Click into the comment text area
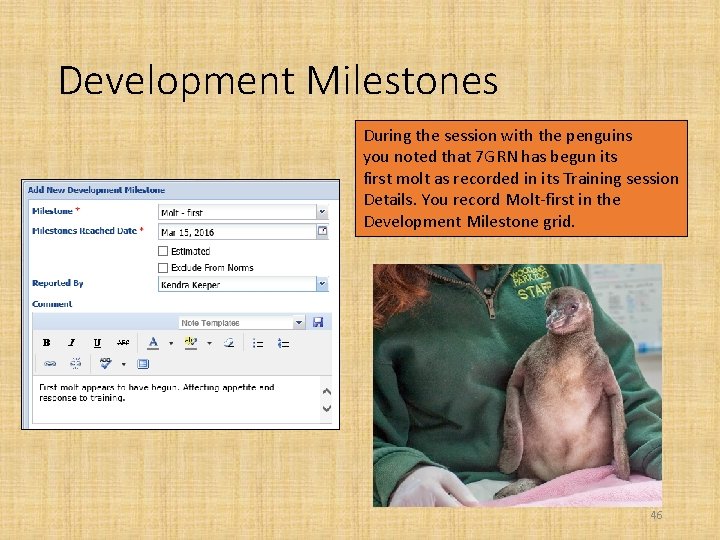Image resolution: width=720 pixels, height=540 pixels. click(177, 399)
